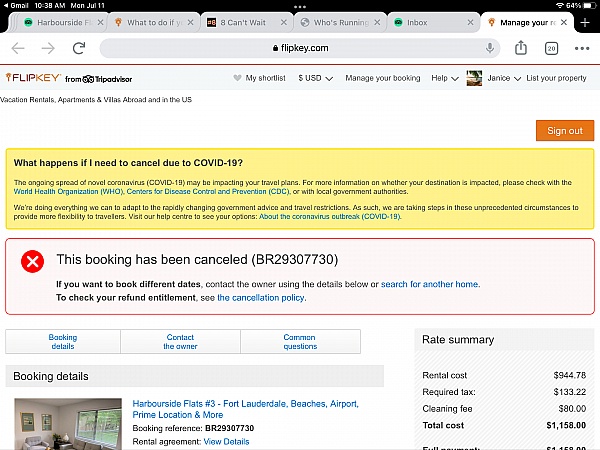The width and height of the screenshot is (600, 450).
Task: Close the 'Manage your' tab
Action: coord(564,23)
